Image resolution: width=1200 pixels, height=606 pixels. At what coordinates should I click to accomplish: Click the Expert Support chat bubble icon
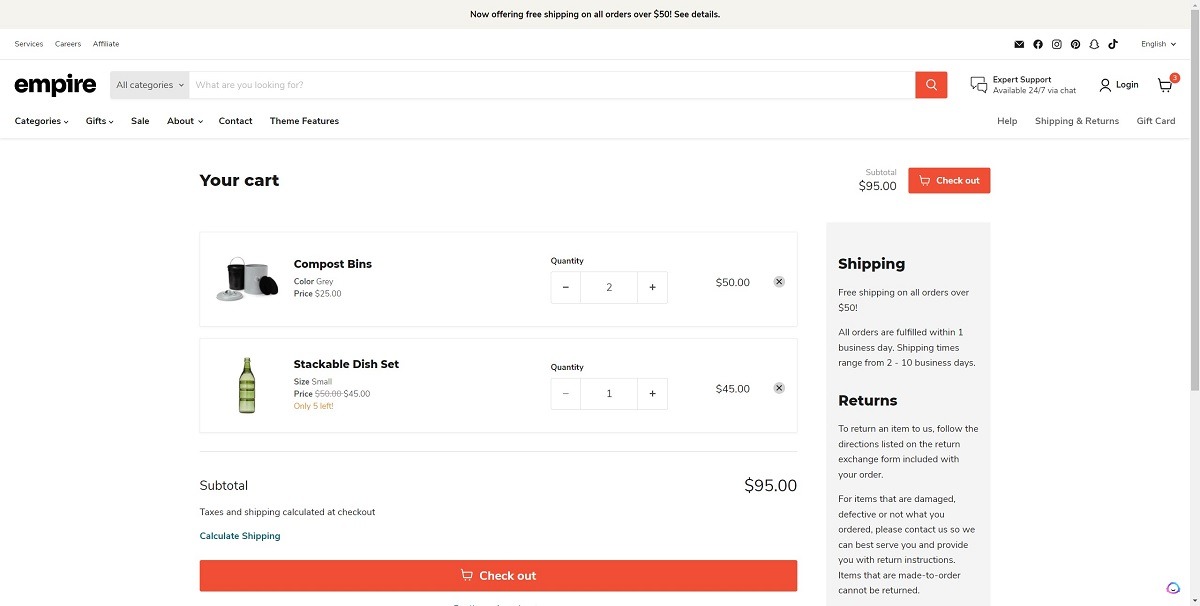[977, 84]
